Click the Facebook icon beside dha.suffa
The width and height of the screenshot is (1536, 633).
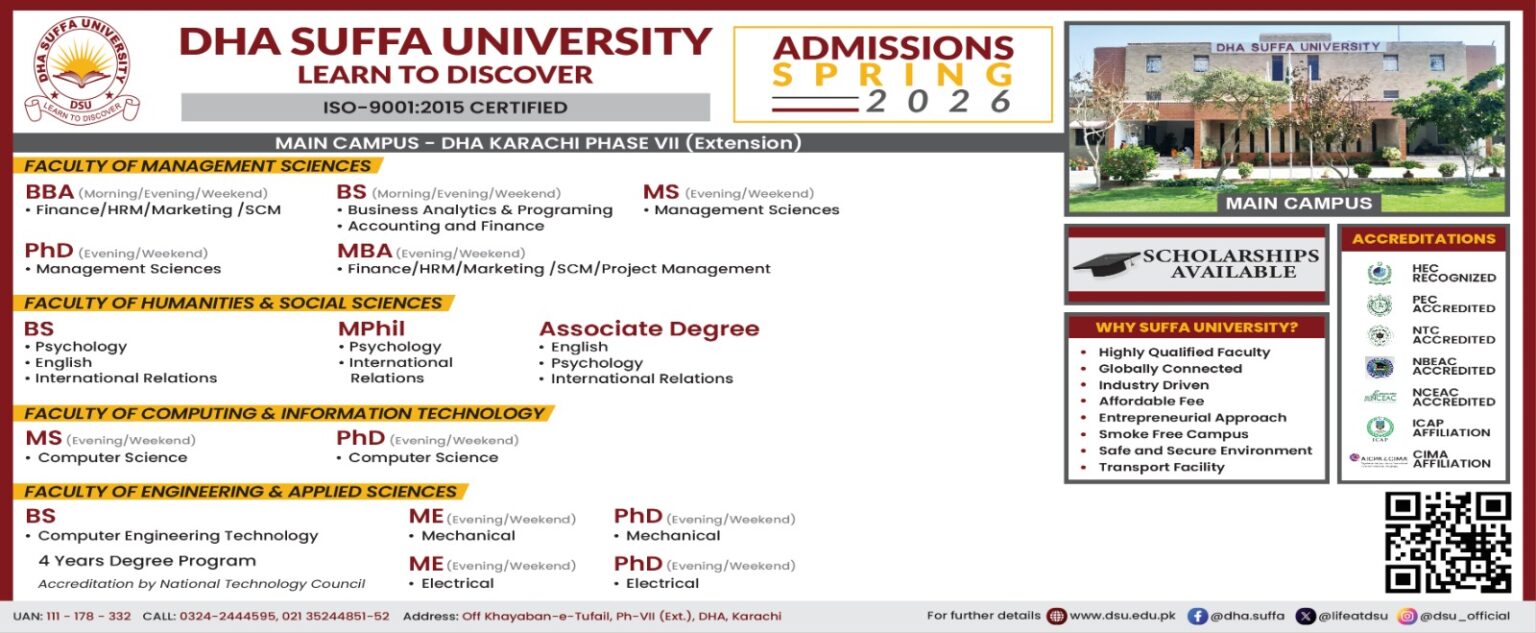coord(1197,616)
